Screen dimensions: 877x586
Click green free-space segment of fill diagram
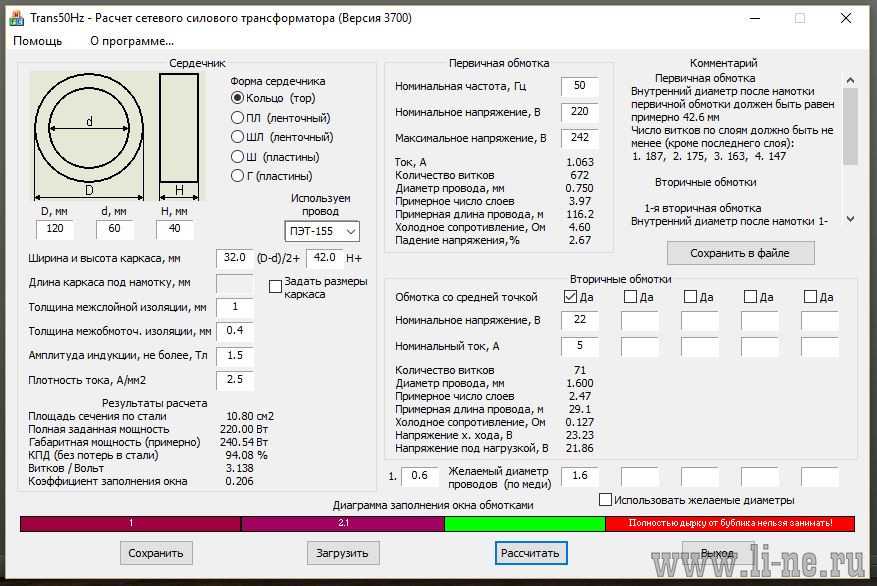point(525,523)
